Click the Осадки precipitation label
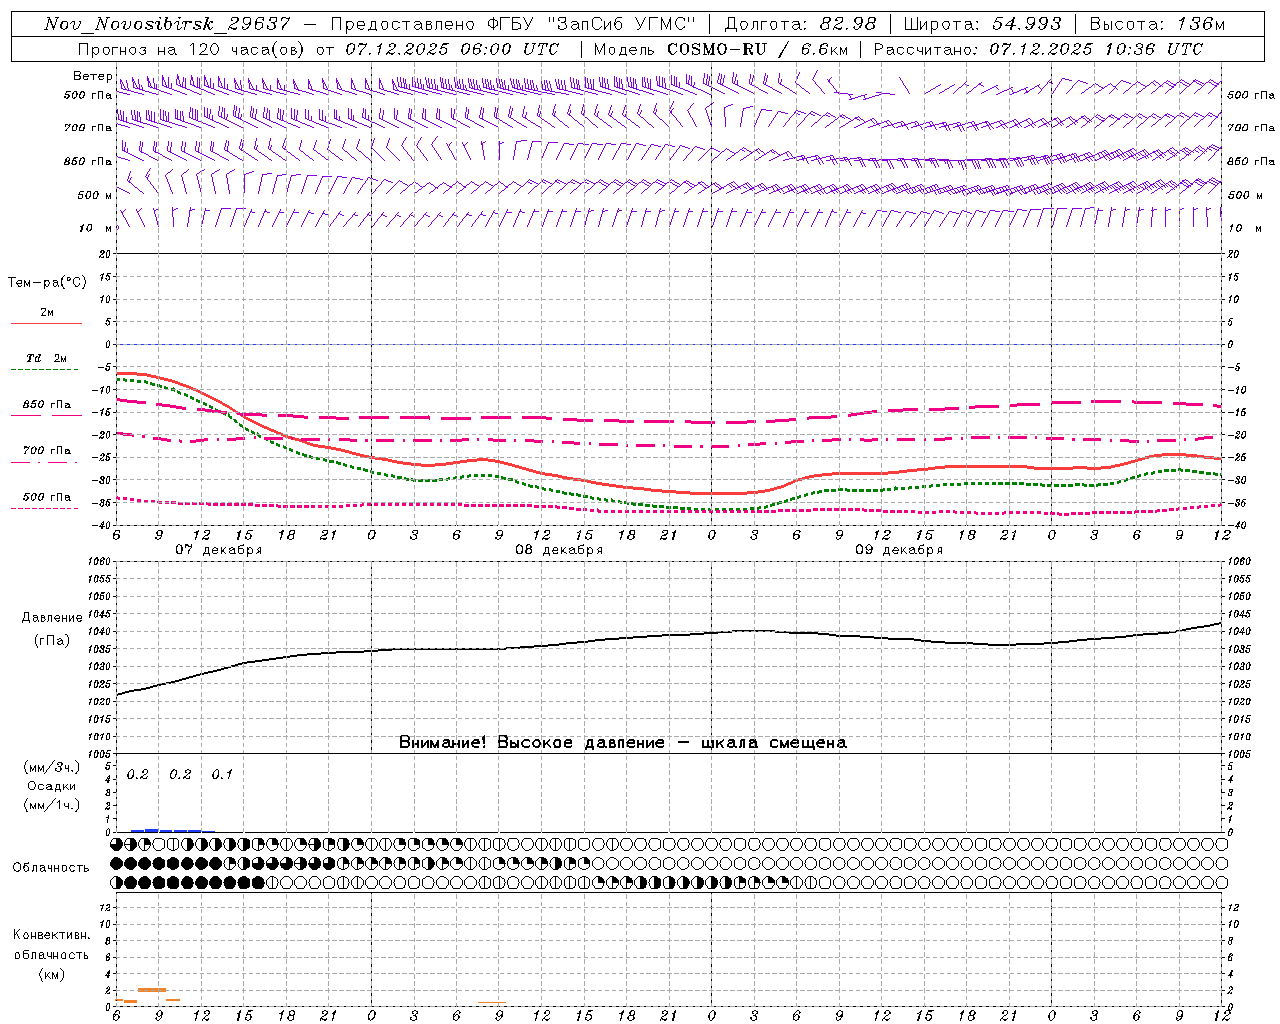1280x1024 pixels. (x=50, y=786)
